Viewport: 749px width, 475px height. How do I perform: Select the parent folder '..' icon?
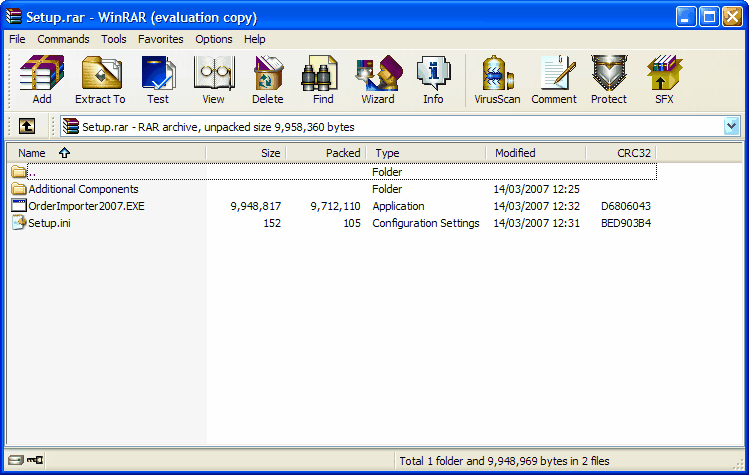(x=19, y=171)
